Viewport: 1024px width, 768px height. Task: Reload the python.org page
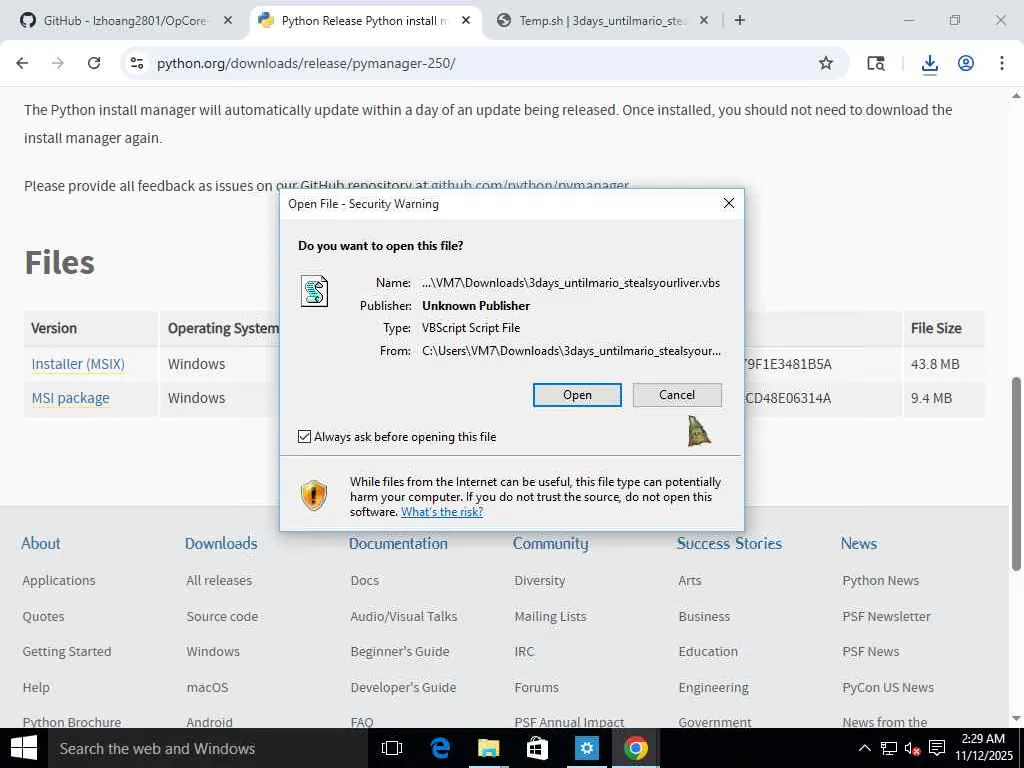click(94, 63)
